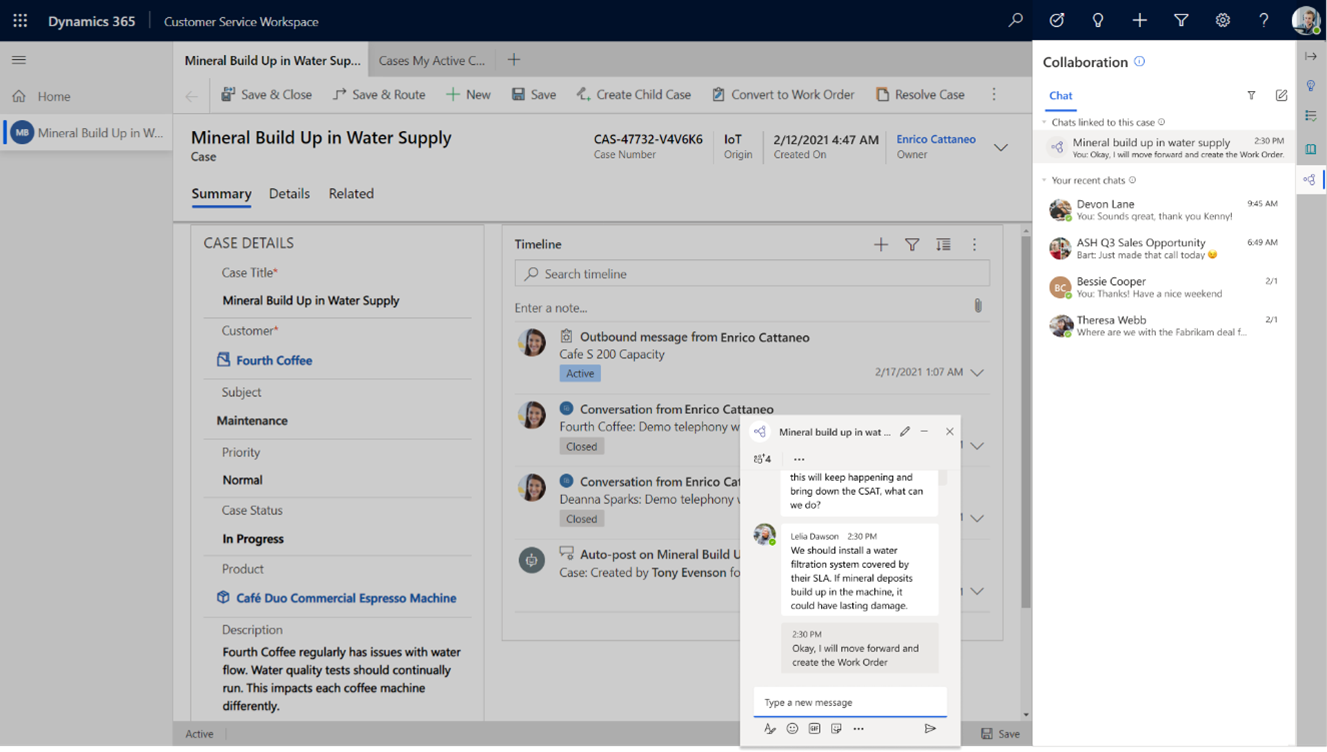Switch to the Details tab

pos(289,193)
